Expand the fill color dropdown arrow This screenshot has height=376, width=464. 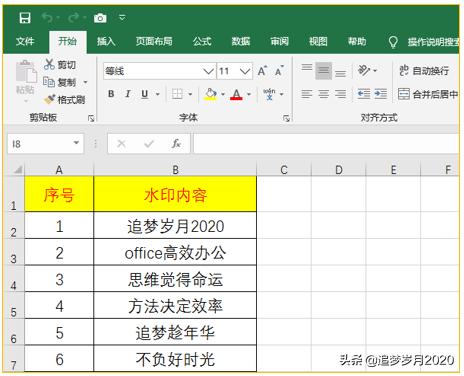coord(223,94)
